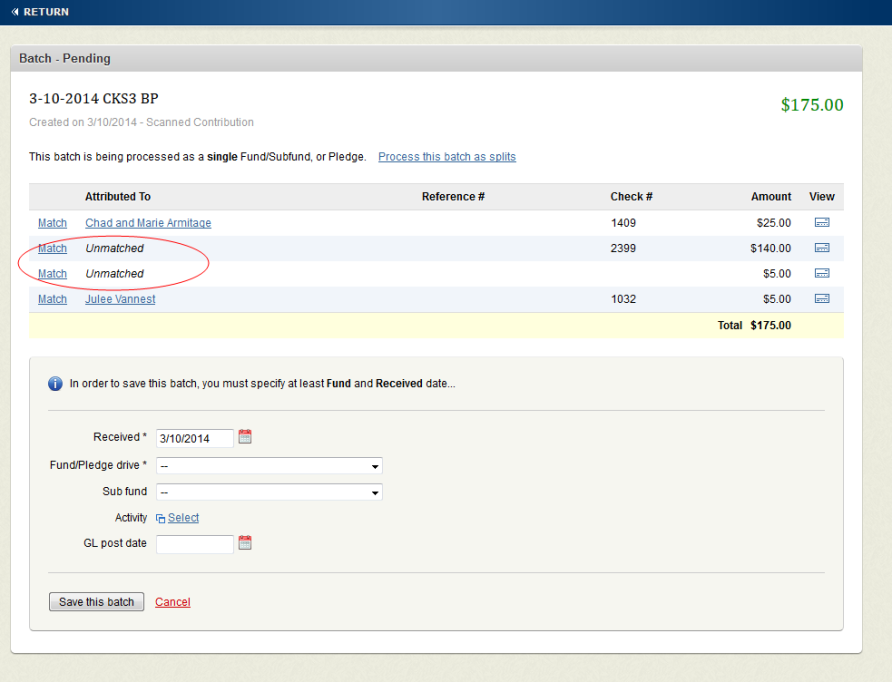This screenshot has width=892, height=682.
Task: View check image for the unmatched $5.00 row
Action: 822,273
